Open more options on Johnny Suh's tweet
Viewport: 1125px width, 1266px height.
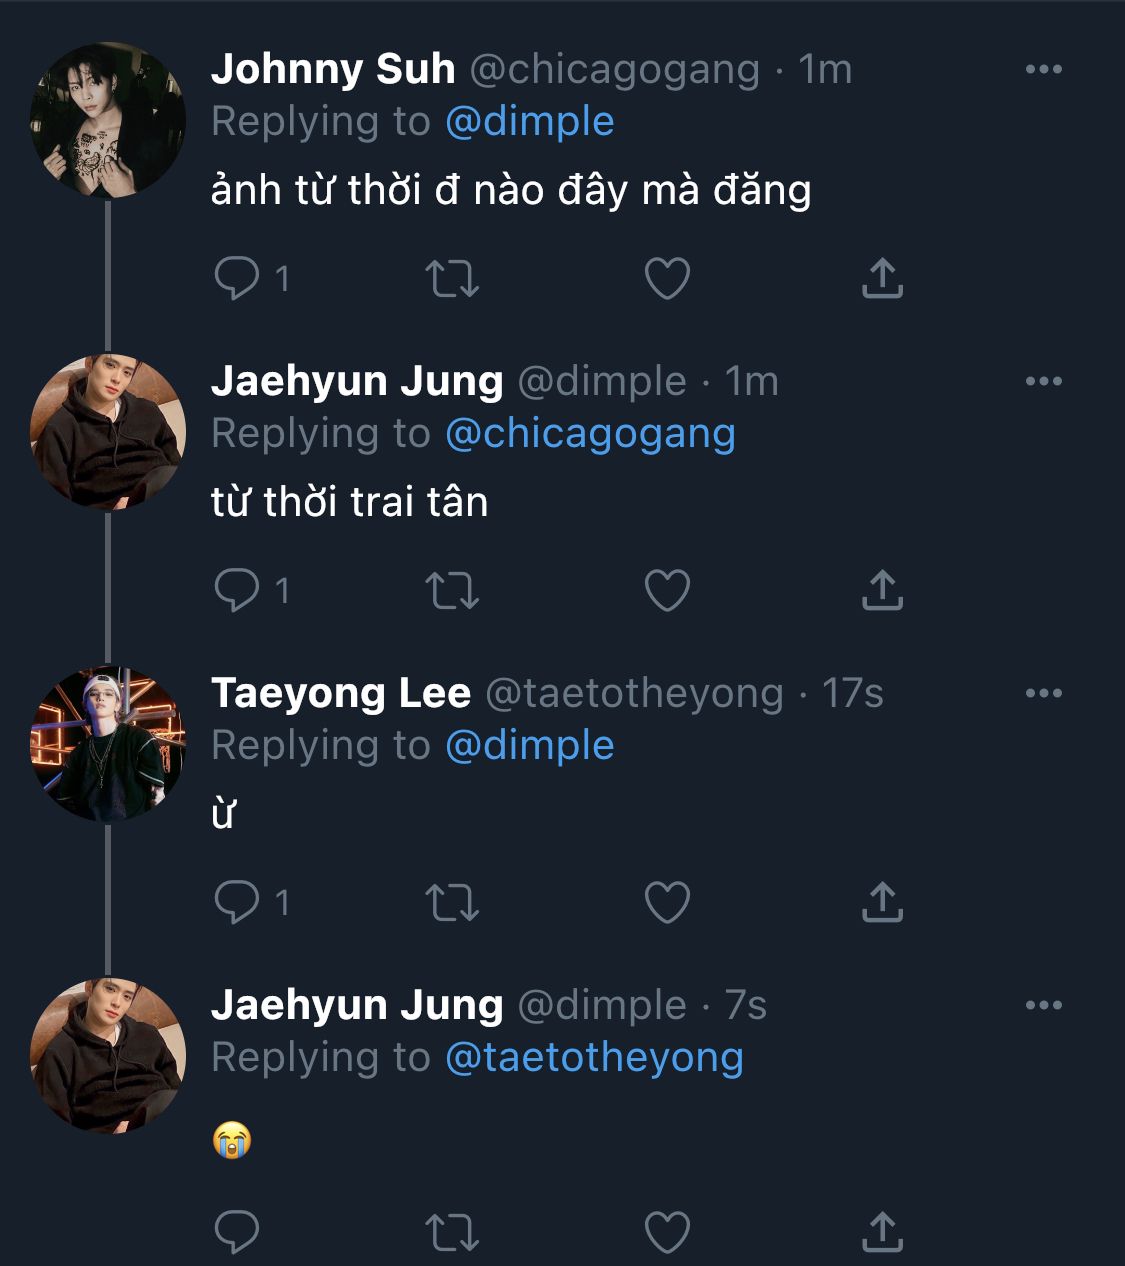pos(1043,69)
